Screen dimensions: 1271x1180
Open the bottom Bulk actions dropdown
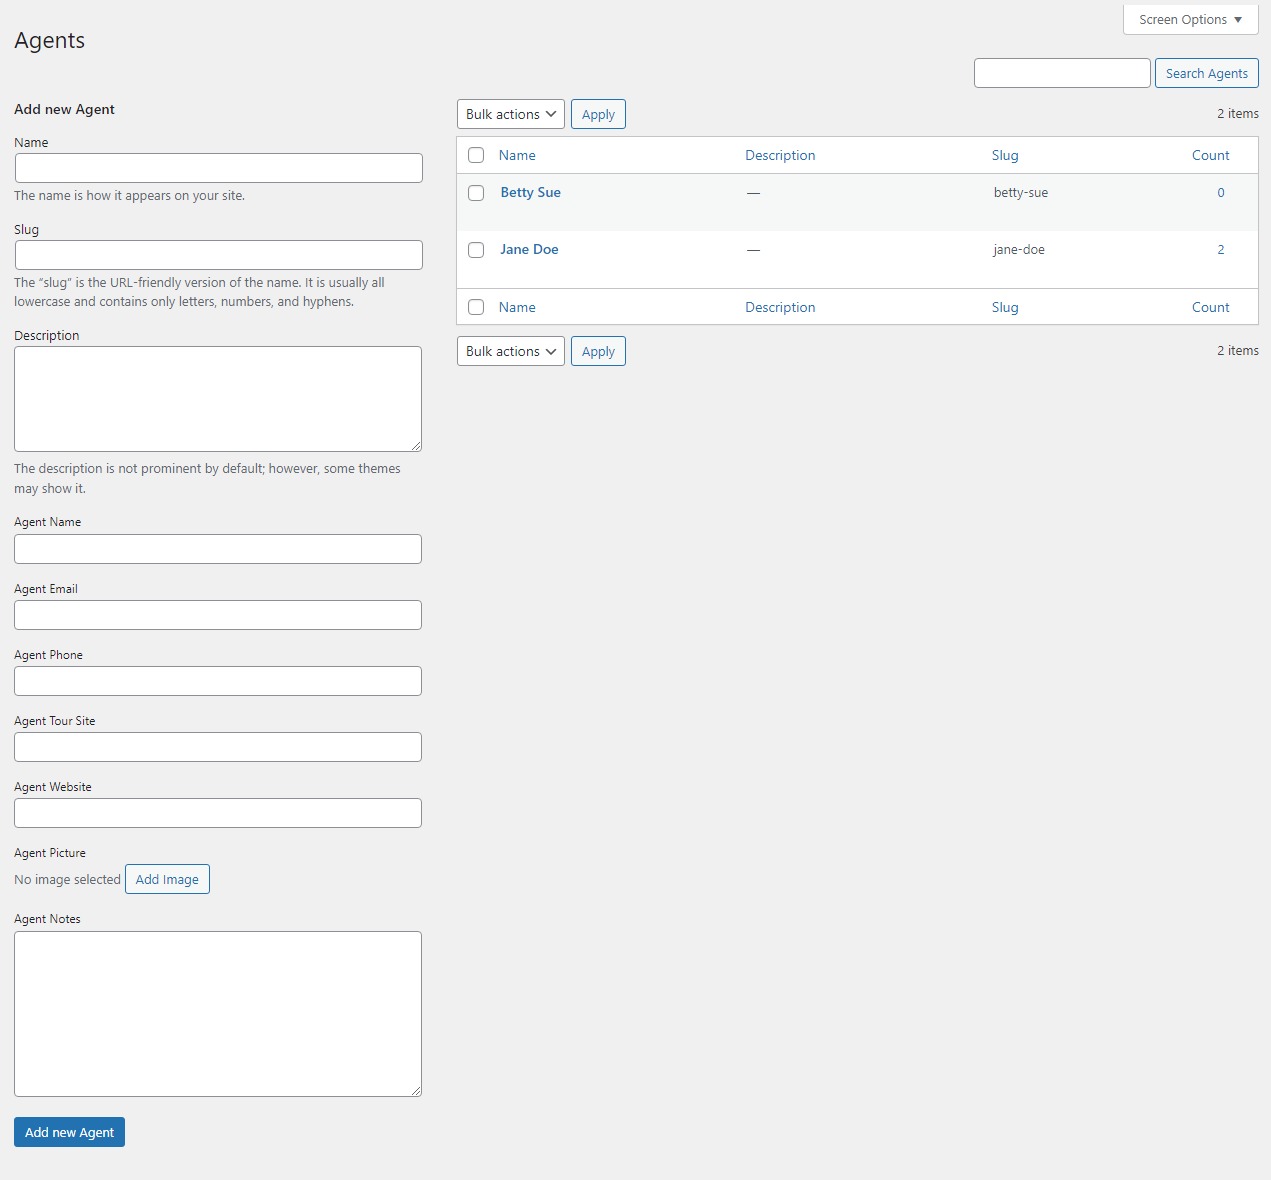pyautogui.click(x=511, y=351)
